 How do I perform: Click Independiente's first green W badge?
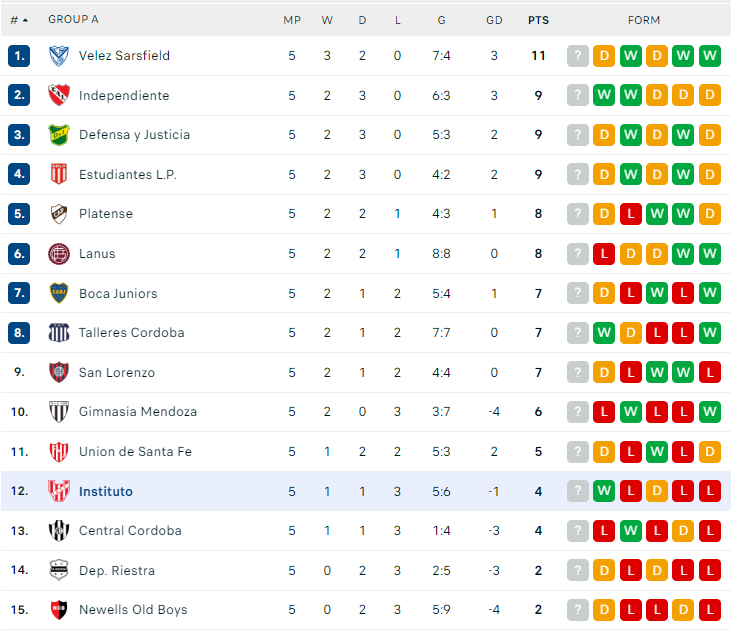604,96
